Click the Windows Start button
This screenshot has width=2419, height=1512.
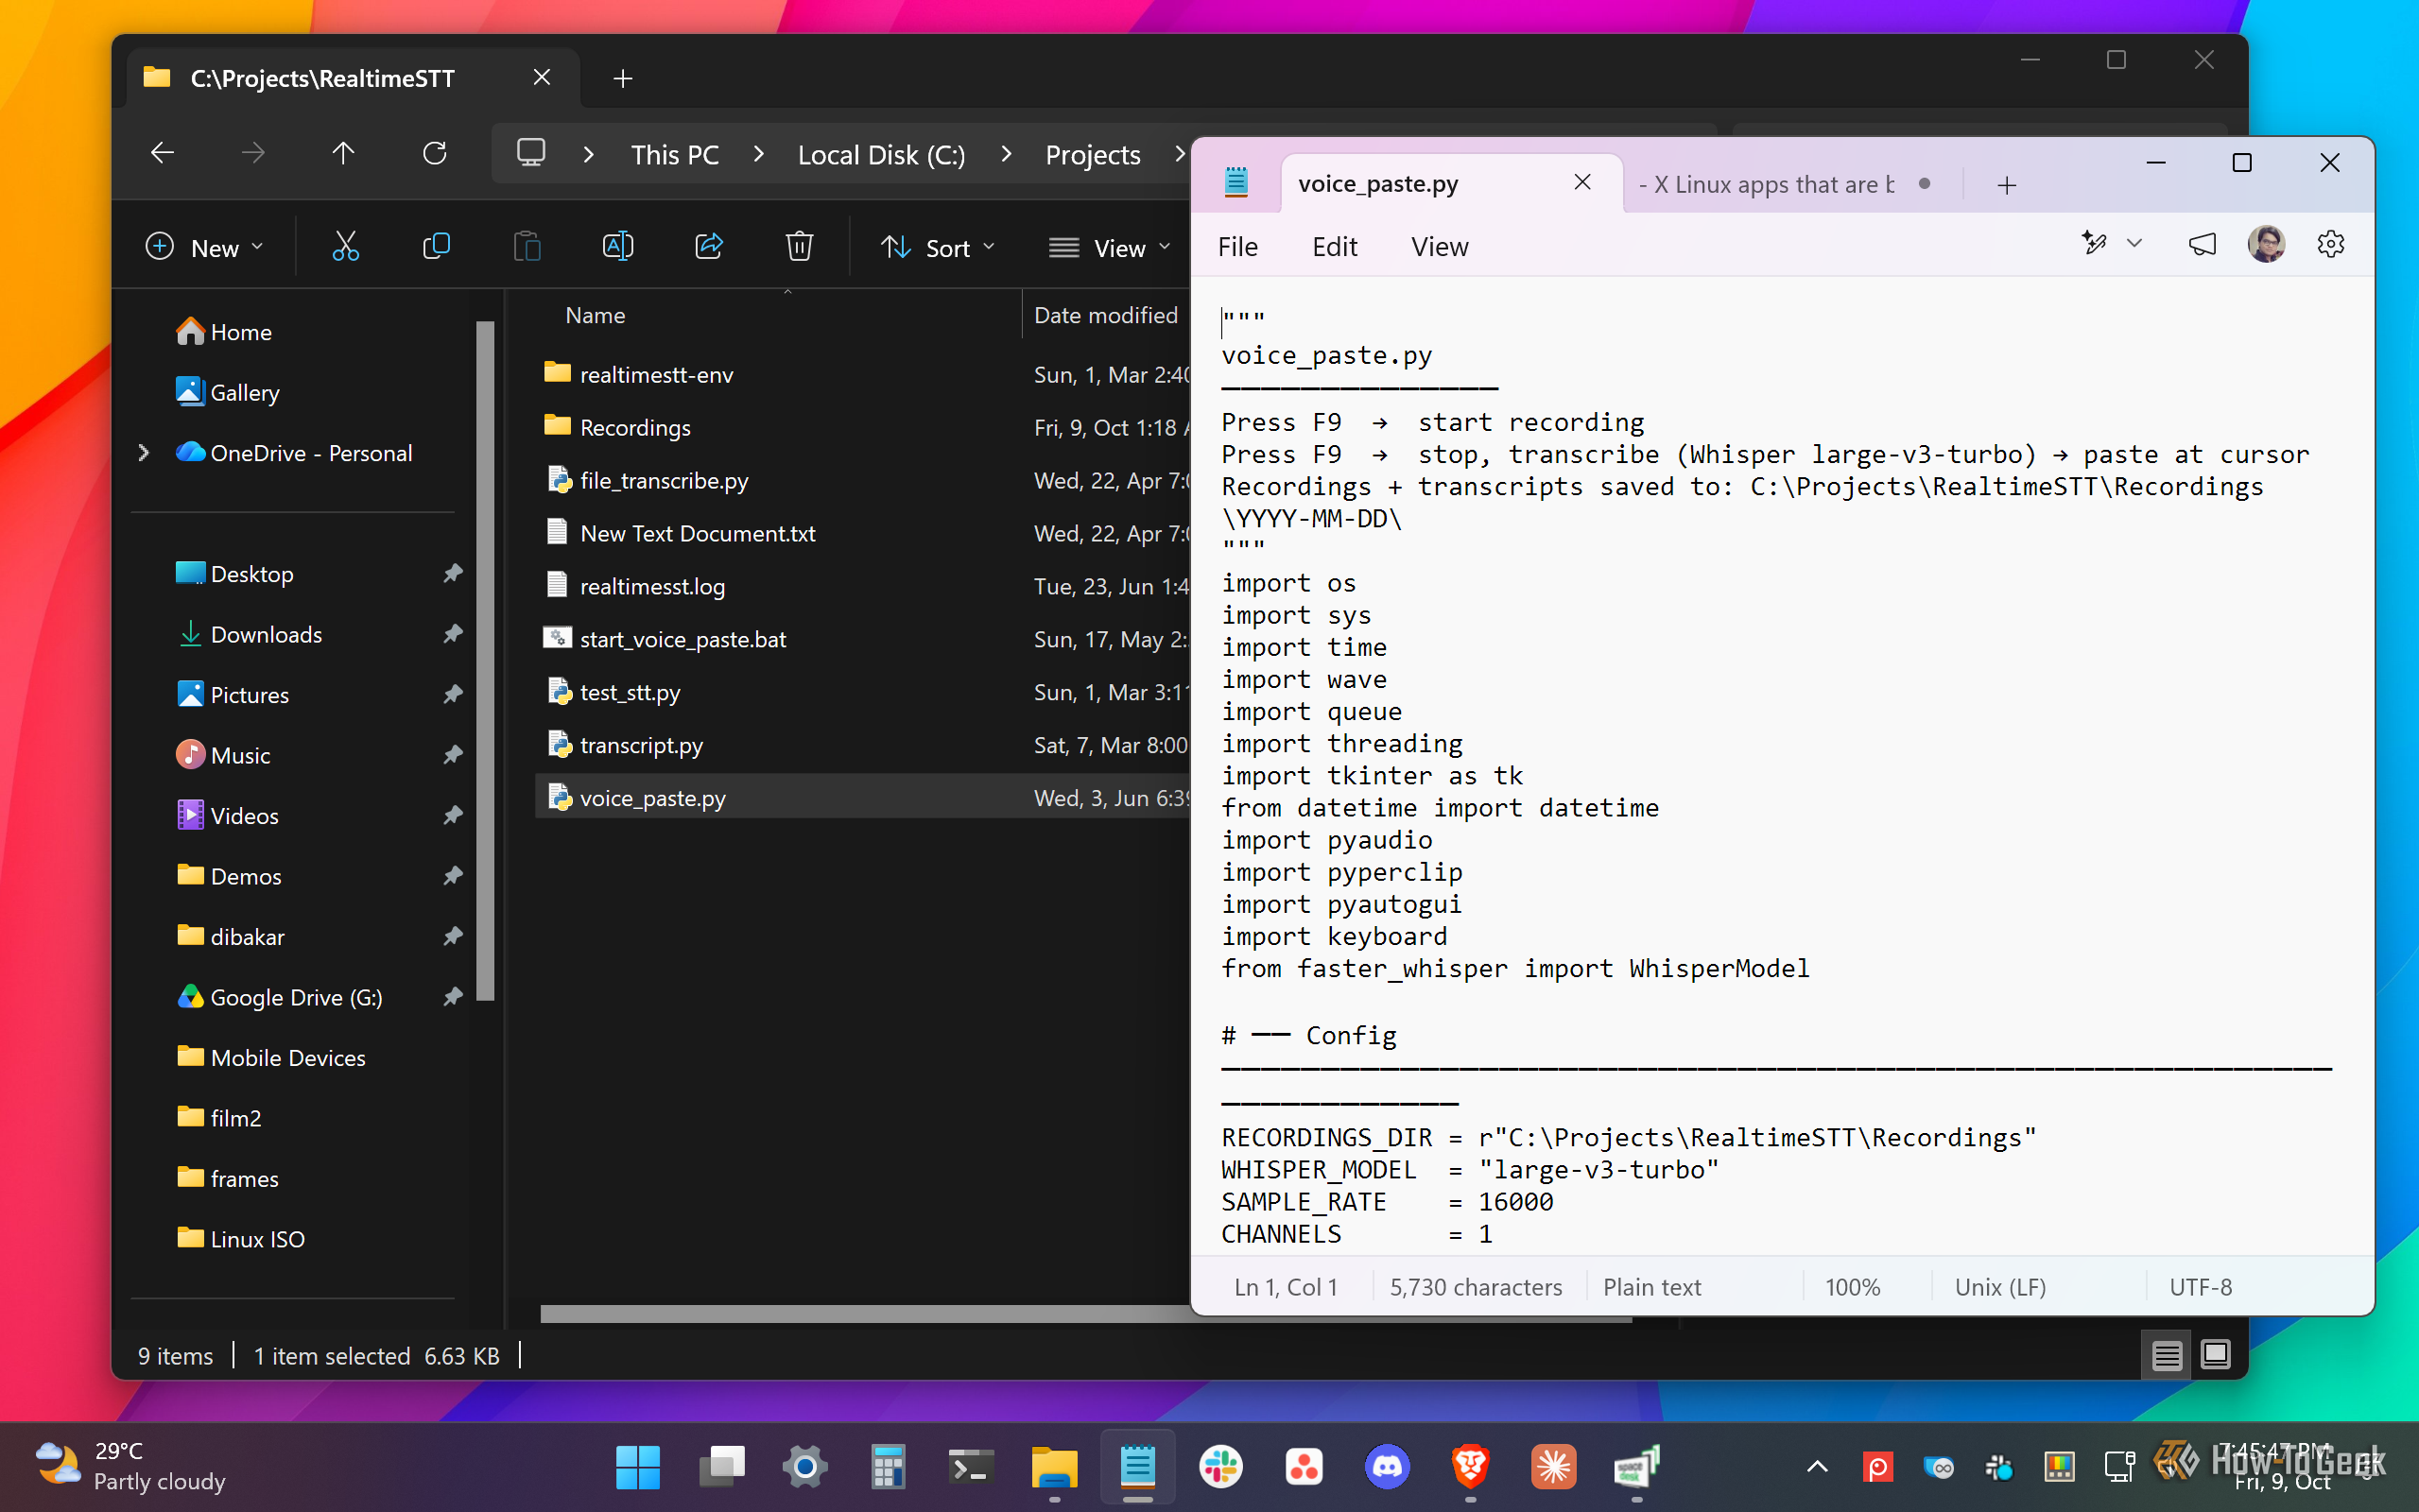click(638, 1467)
